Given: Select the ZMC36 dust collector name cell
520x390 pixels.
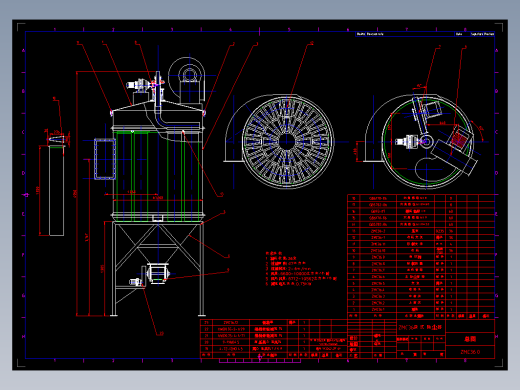Looking at the screenshot, I should [421, 327].
